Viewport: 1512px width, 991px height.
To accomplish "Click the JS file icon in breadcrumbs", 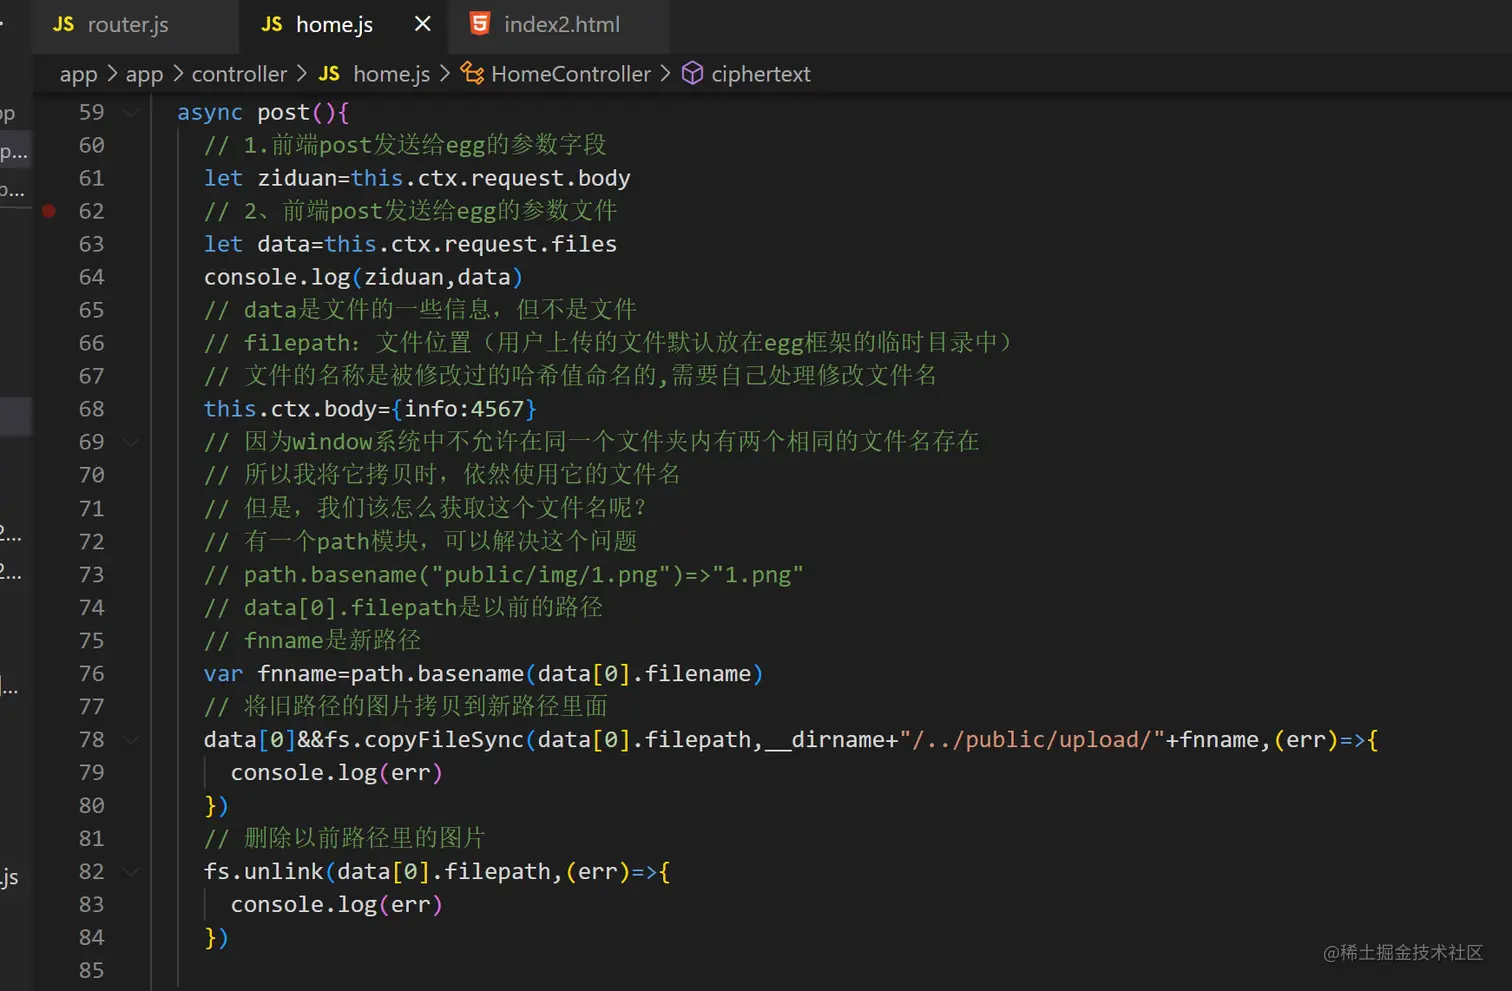I will pos(329,74).
